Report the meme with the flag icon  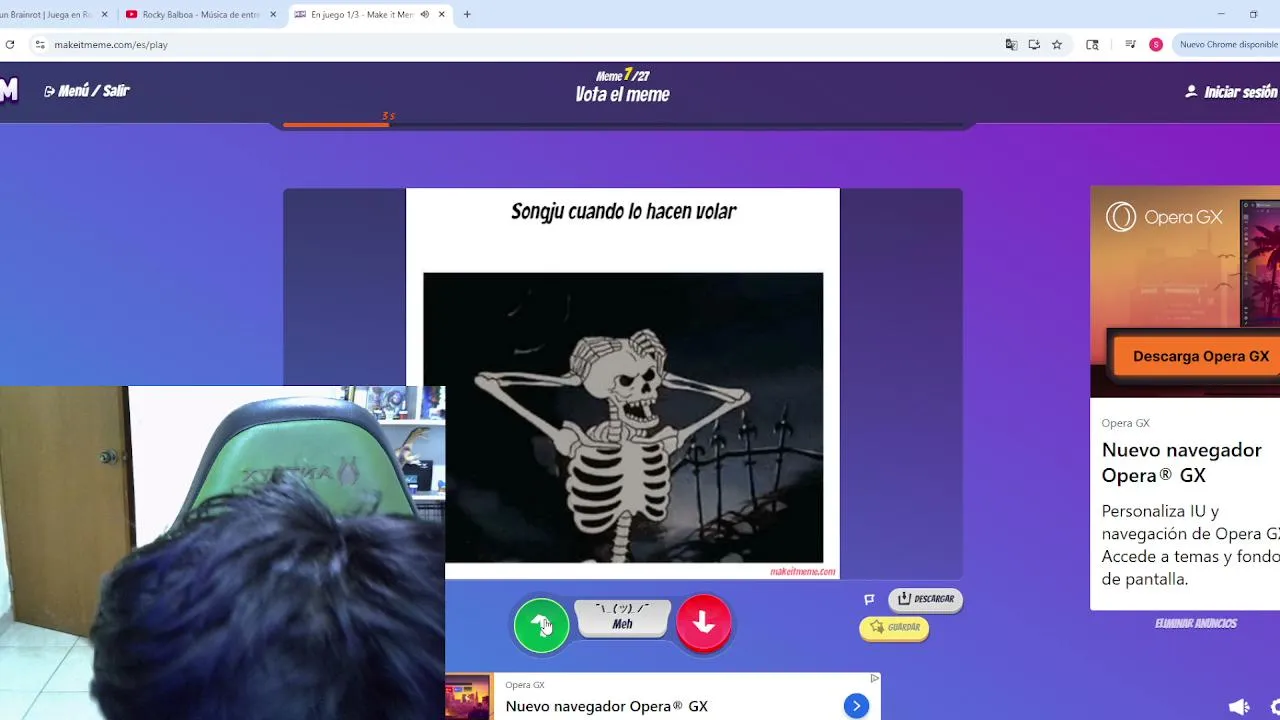pos(869,599)
